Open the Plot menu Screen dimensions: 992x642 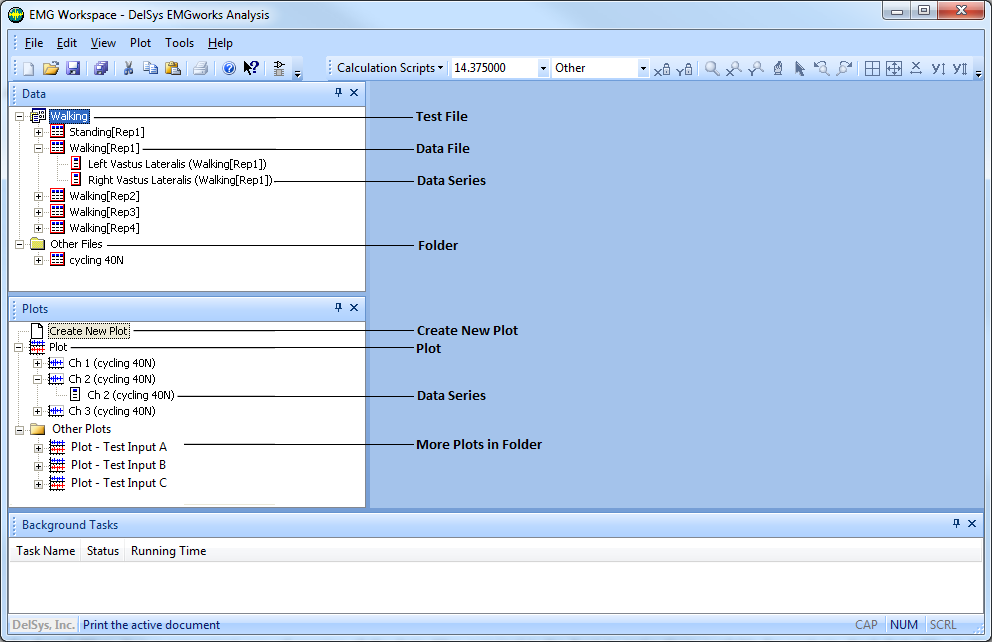pos(140,43)
